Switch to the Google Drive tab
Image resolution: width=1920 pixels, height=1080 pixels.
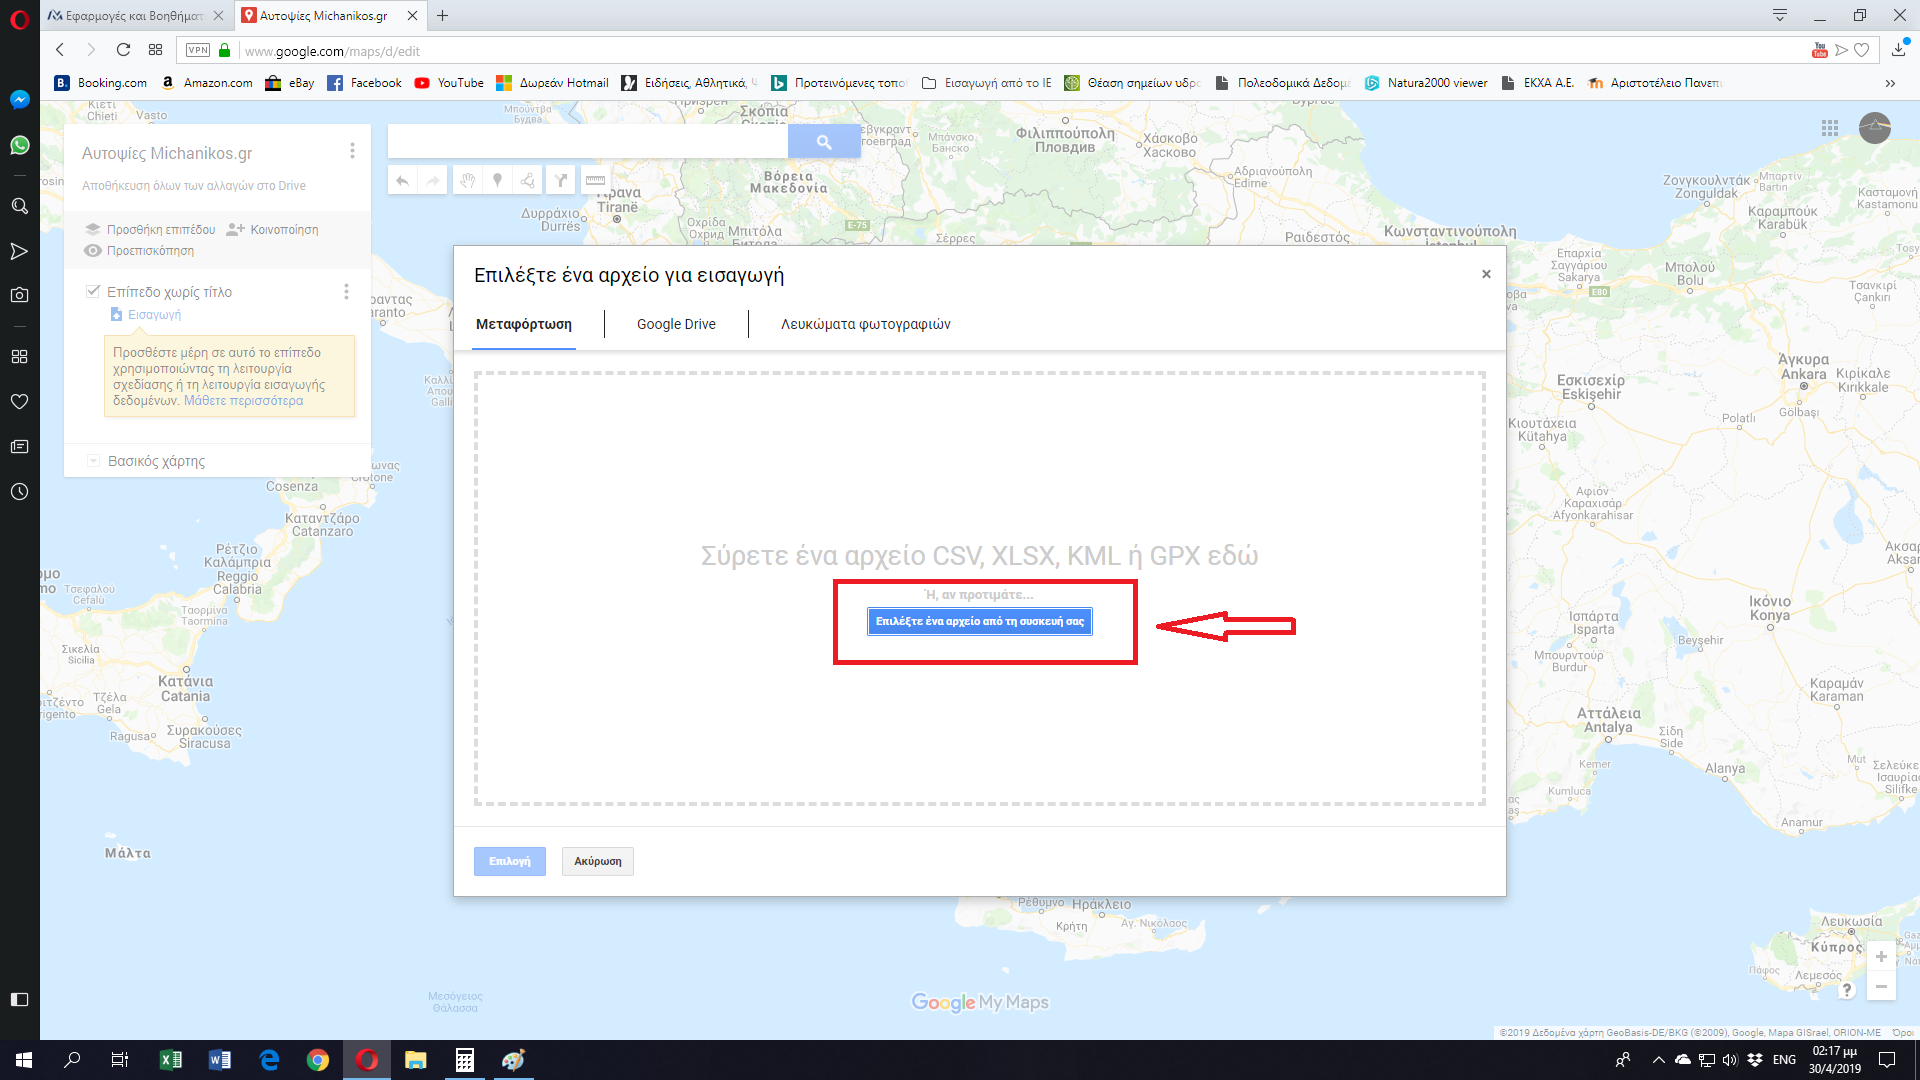click(x=676, y=324)
